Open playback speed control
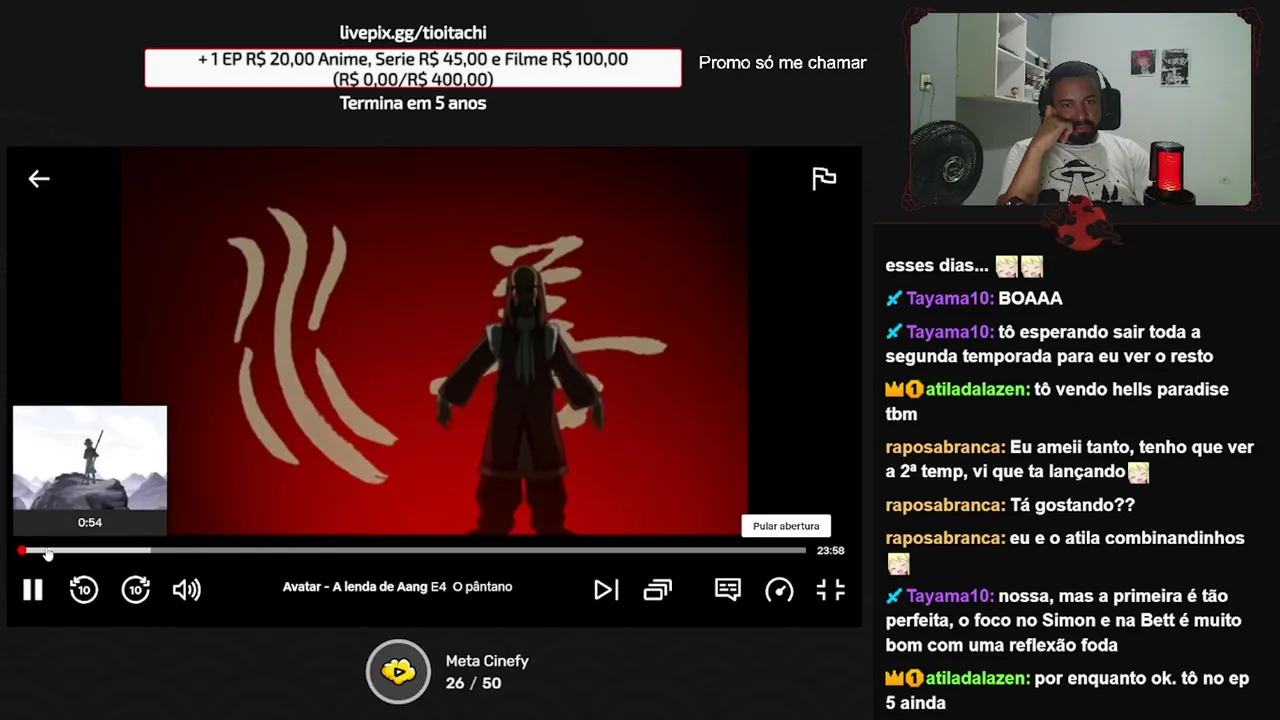 (x=779, y=590)
